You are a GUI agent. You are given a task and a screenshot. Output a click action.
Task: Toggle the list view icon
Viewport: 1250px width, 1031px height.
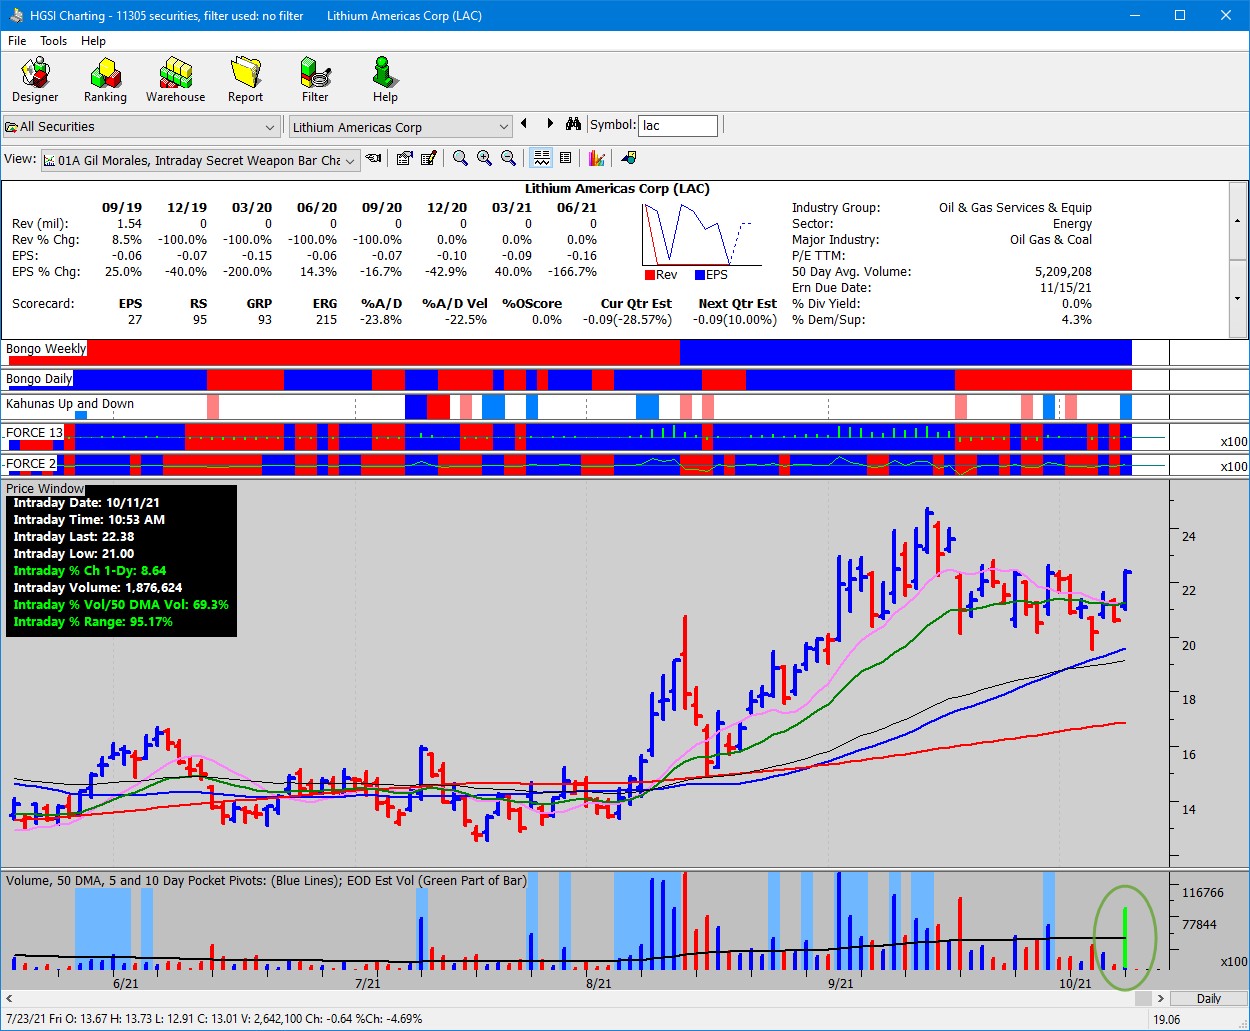(565, 158)
